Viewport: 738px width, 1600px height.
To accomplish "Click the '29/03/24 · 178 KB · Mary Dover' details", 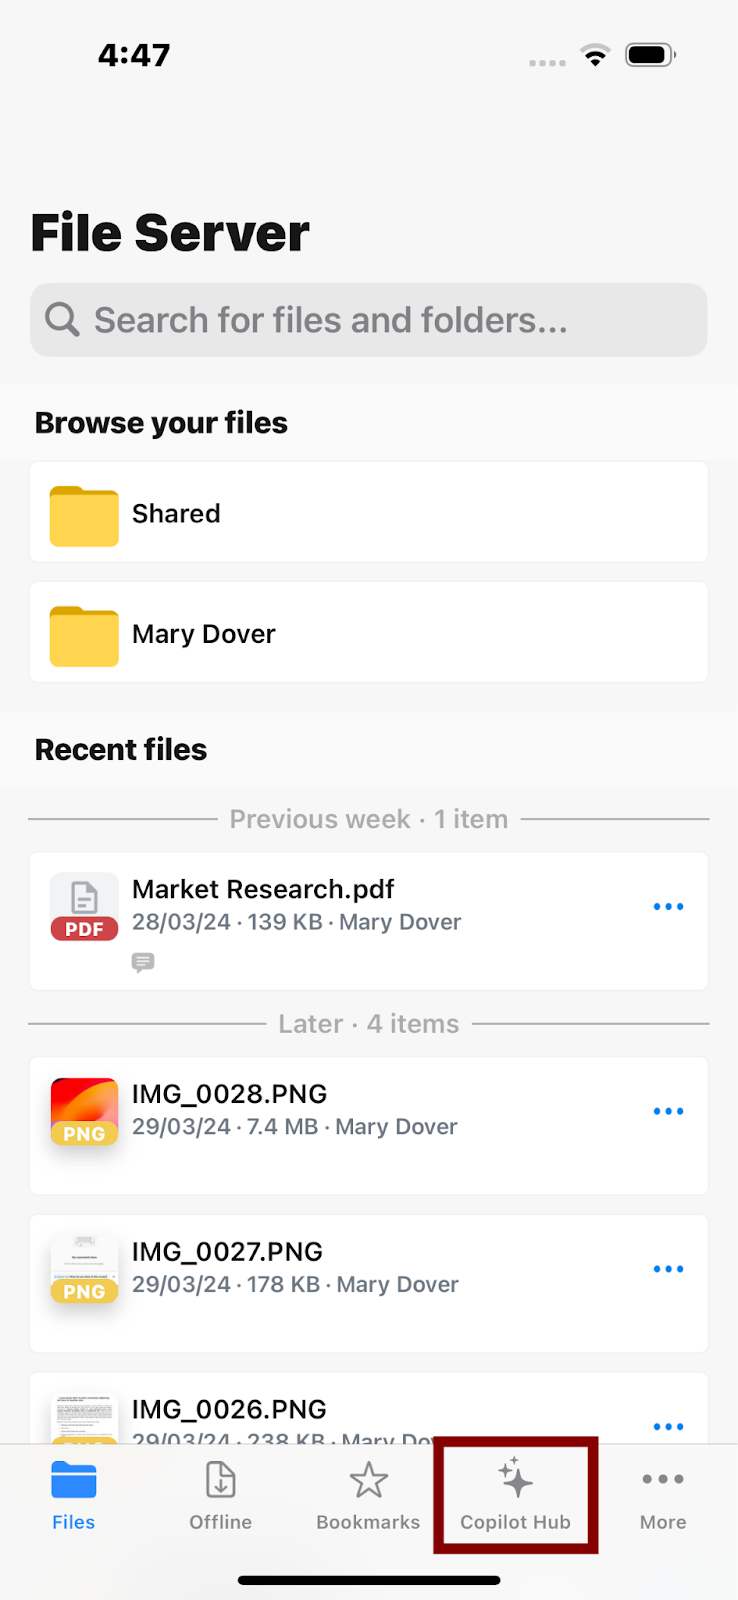I will click(x=295, y=1285).
